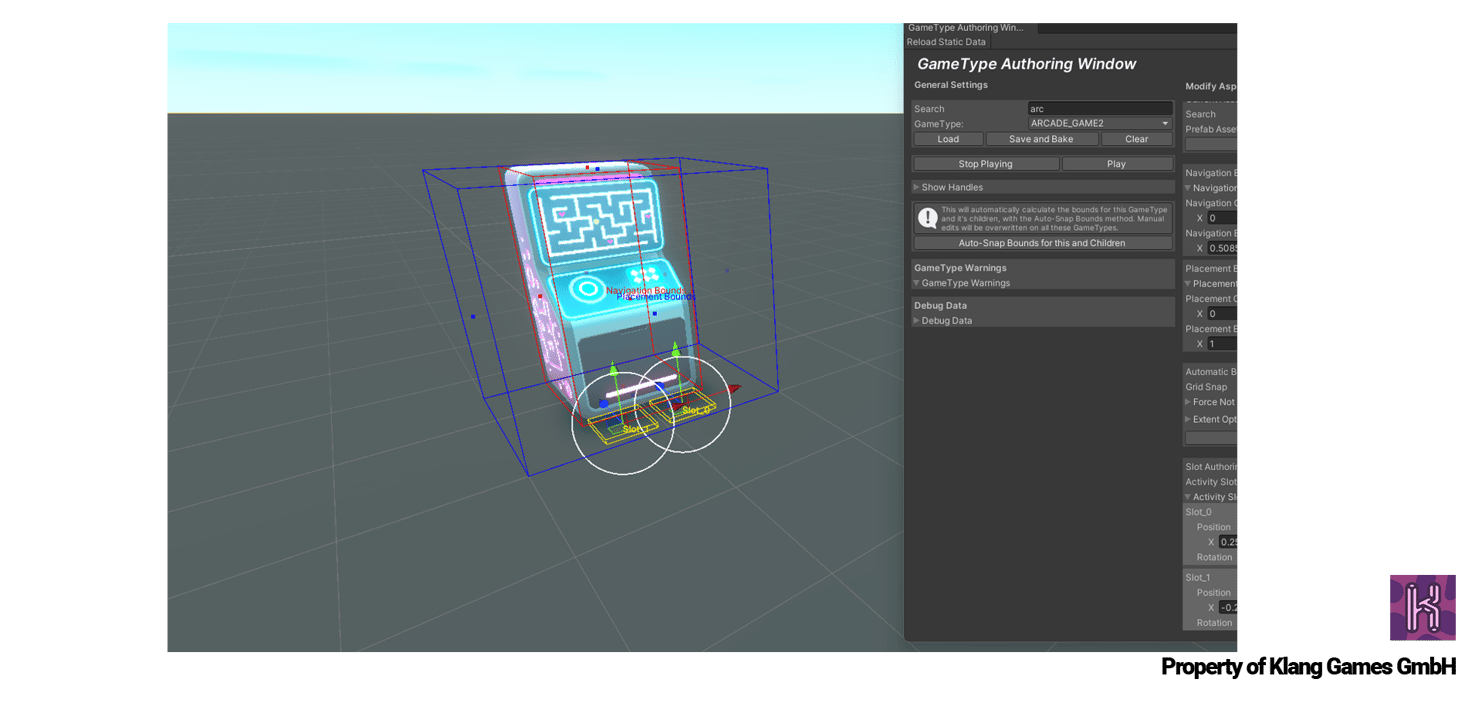Click the 'Grid Snap' label
This screenshot has height=703, width=1482.
[x=1206, y=387]
